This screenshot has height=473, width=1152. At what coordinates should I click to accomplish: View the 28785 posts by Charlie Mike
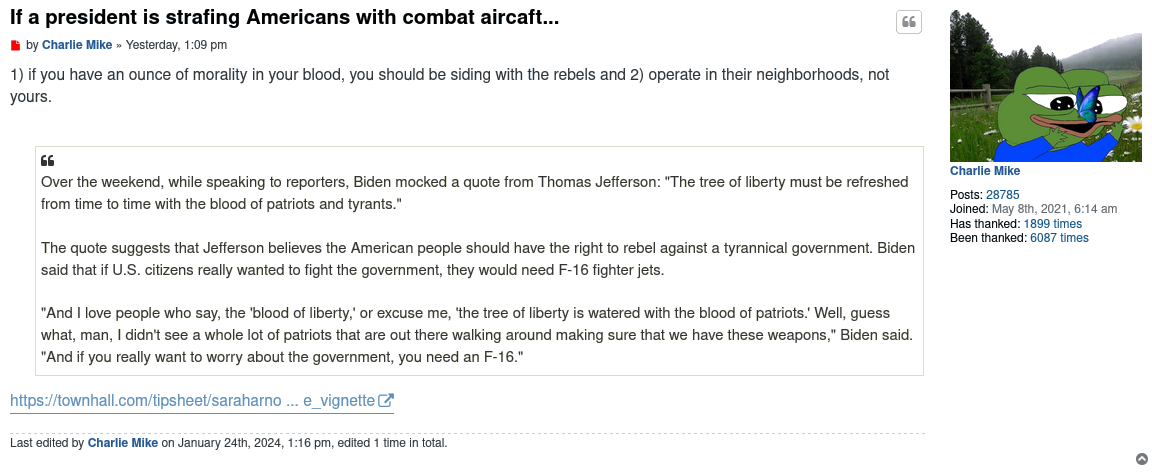[1002, 195]
